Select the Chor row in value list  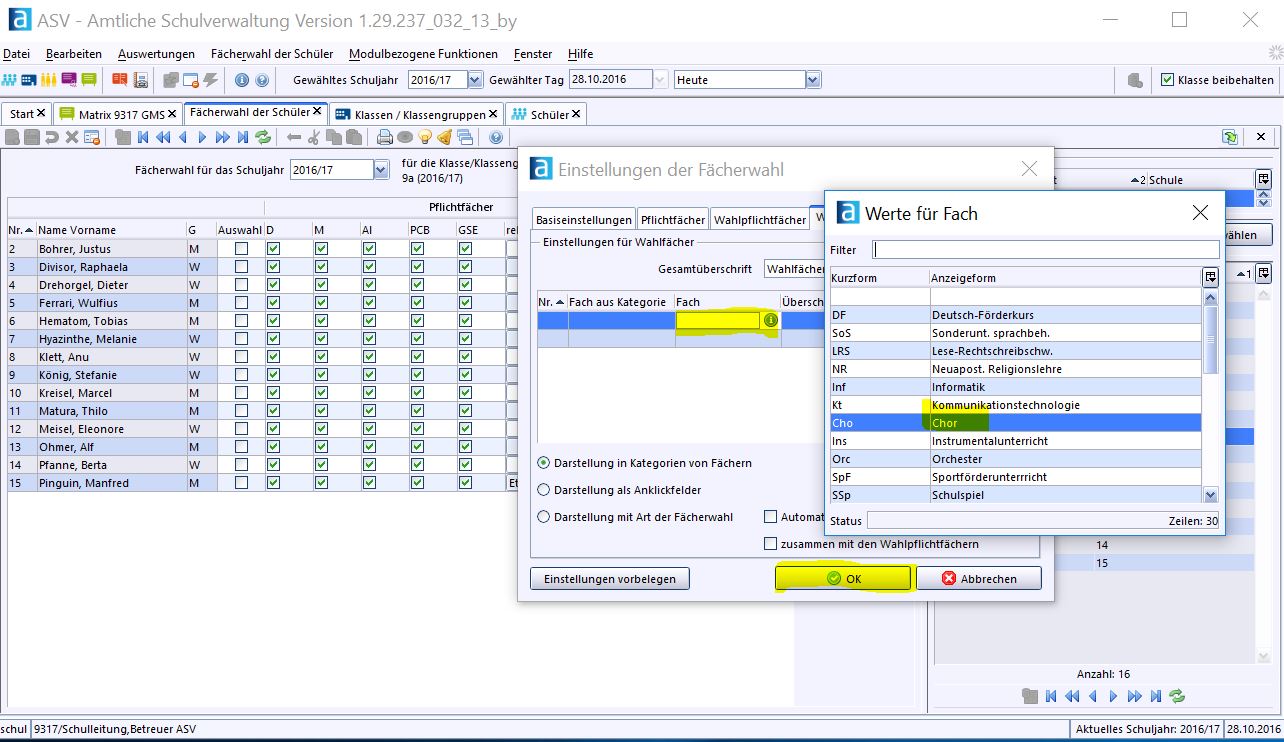(1016, 423)
